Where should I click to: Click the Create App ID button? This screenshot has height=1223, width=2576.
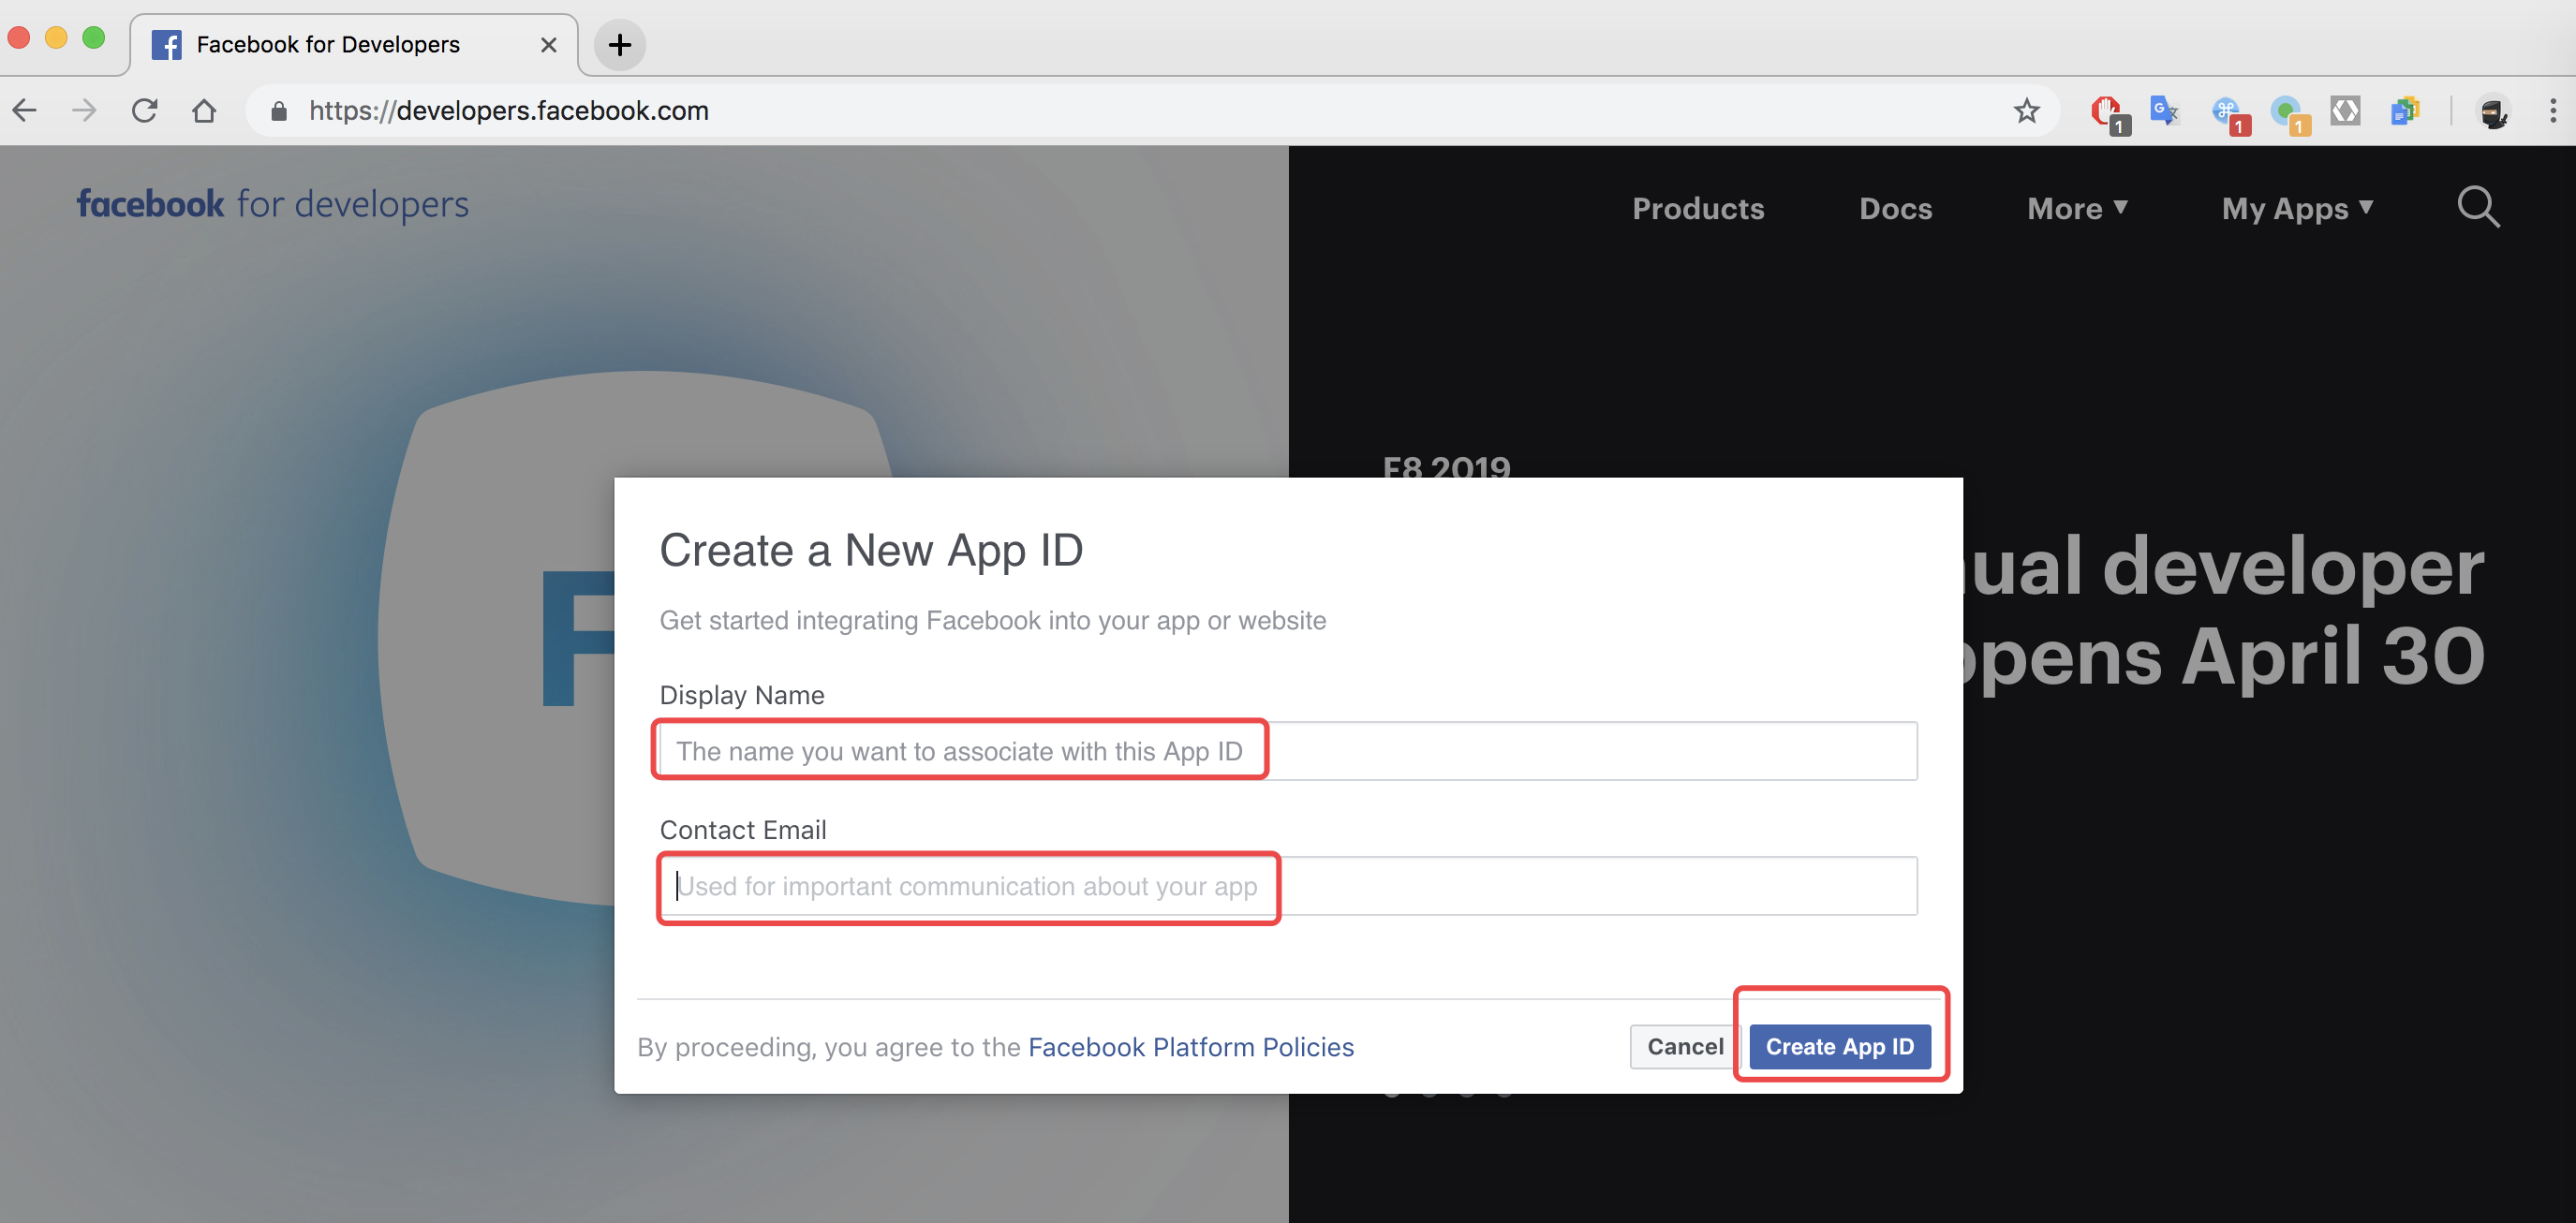(1839, 1046)
